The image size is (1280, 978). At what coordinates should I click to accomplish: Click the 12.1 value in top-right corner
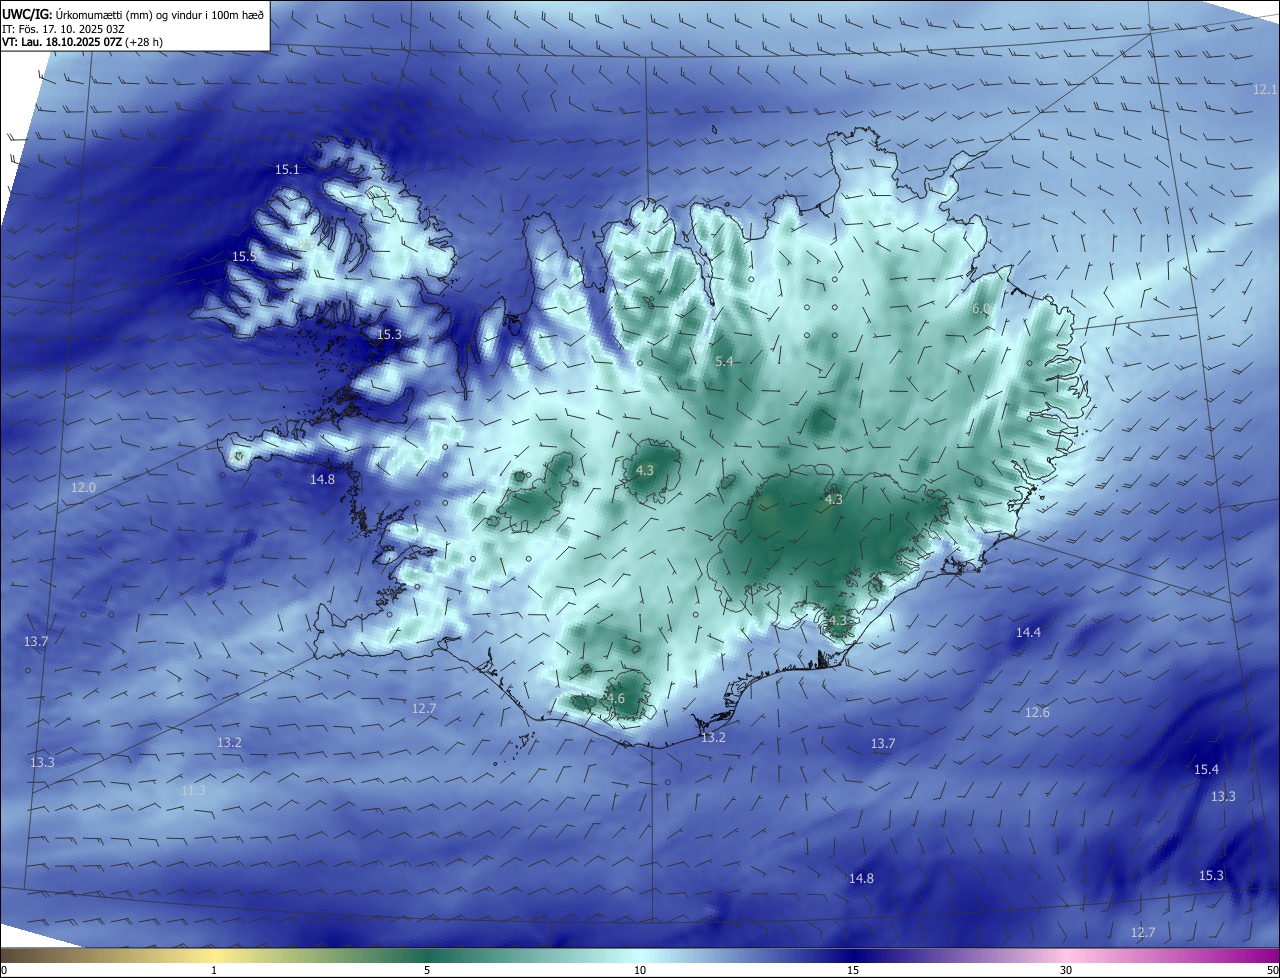click(x=1265, y=90)
